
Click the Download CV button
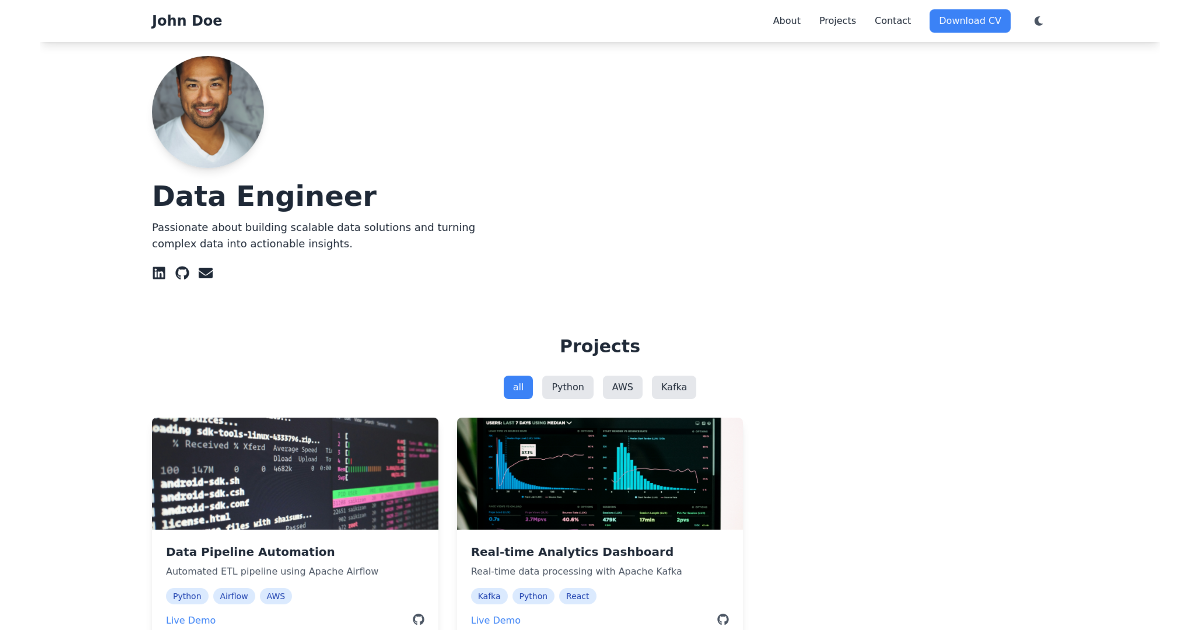click(x=969, y=20)
